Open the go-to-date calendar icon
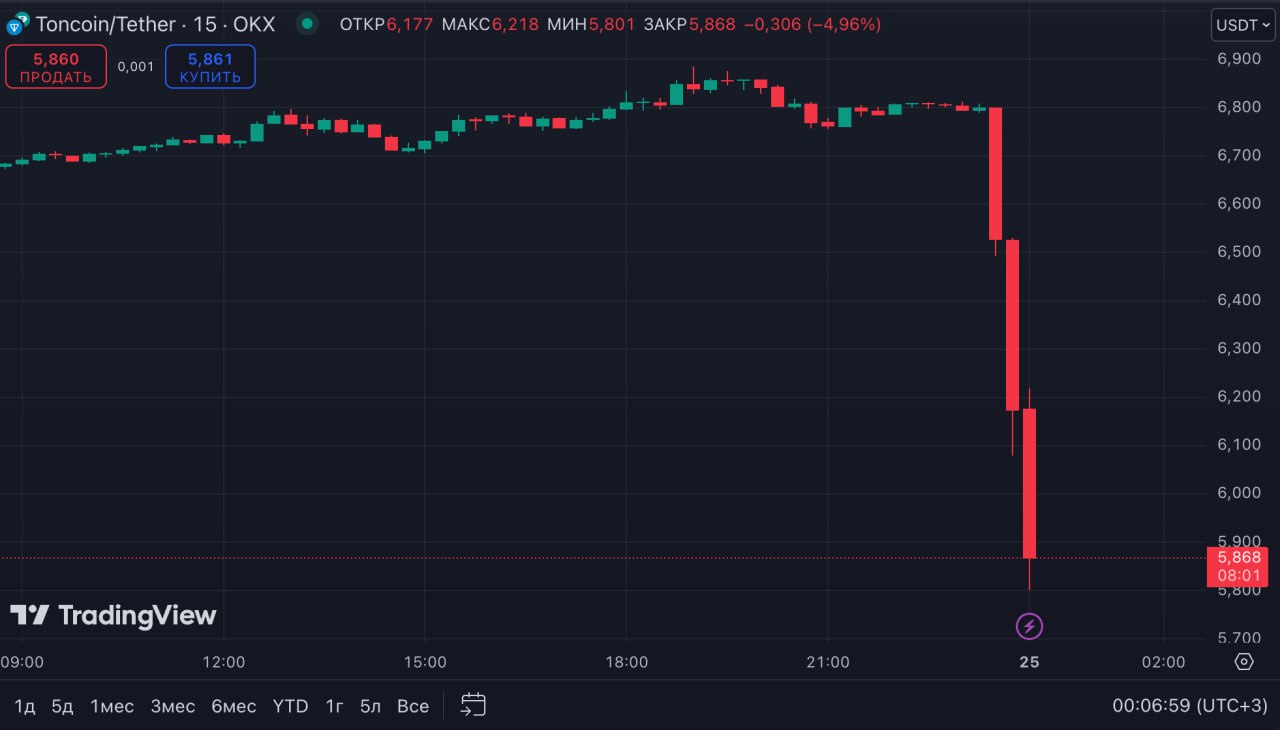This screenshot has width=1280, height=730. [473, 705]
